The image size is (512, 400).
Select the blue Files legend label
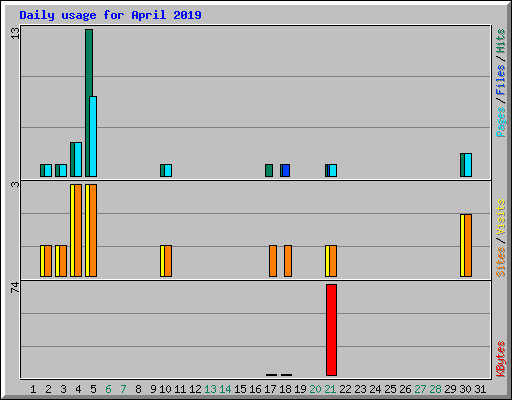coord(501,79)
